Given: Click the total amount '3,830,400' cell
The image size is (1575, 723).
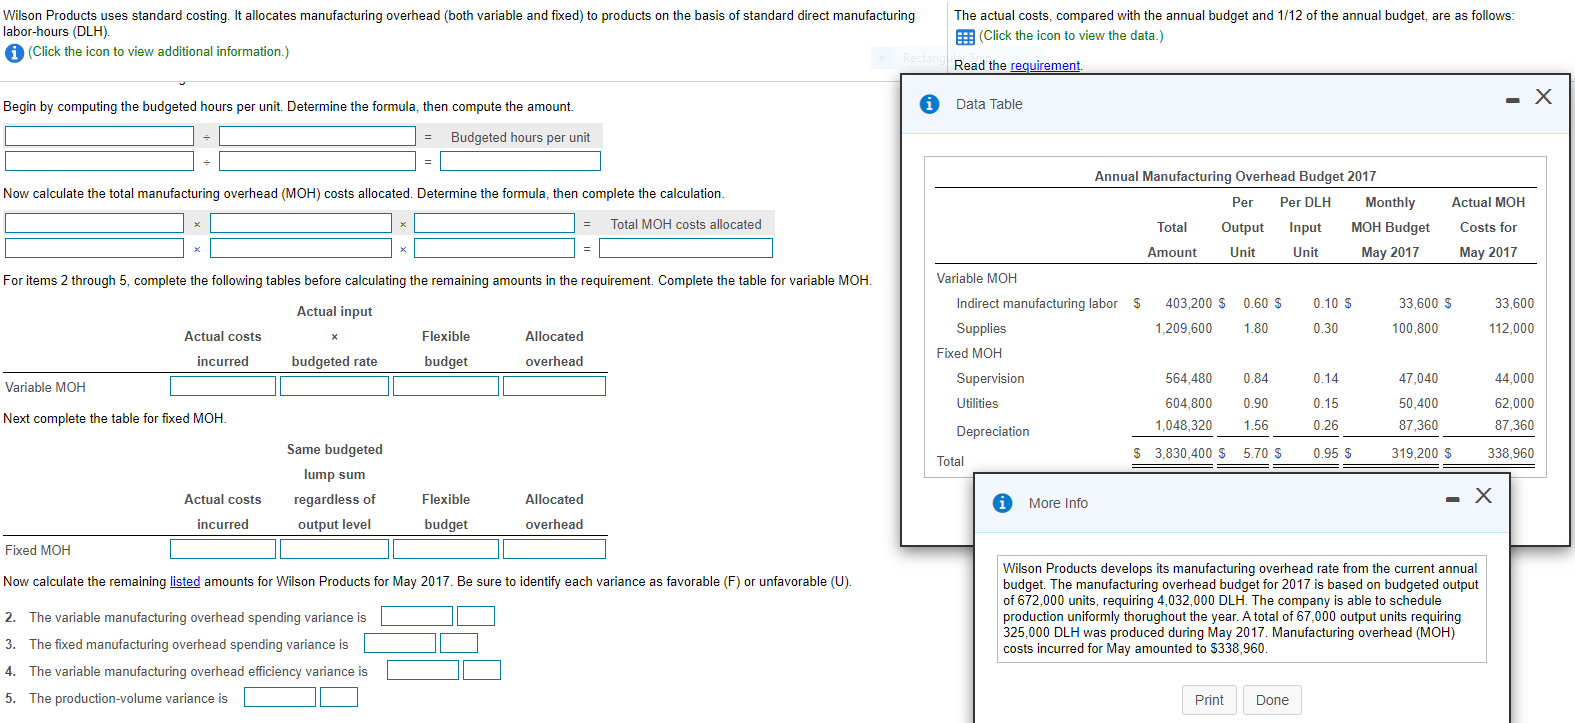Looking at the screenshot, I should tap(1183, 453).
